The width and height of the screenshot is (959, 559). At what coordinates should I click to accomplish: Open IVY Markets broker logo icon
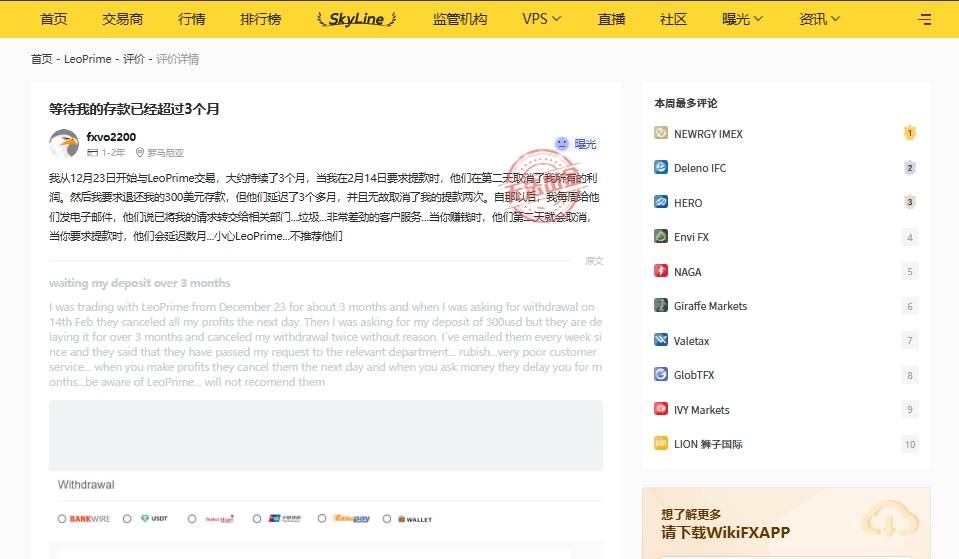coord(661,409)
